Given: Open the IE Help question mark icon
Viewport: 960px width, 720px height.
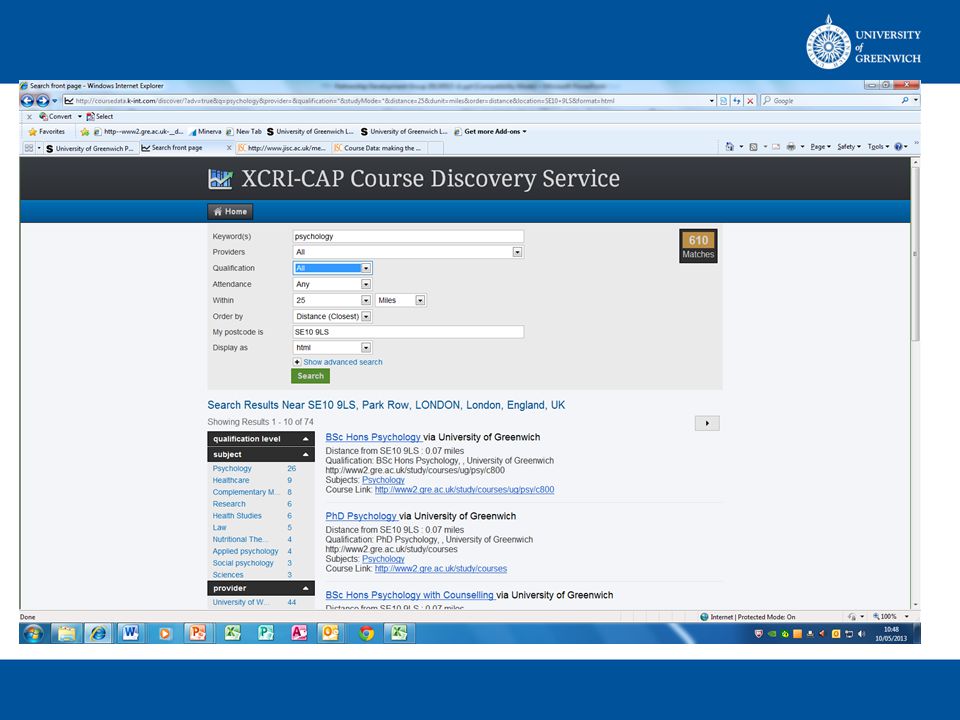Looking at the screenshot, I should (898, 147).
